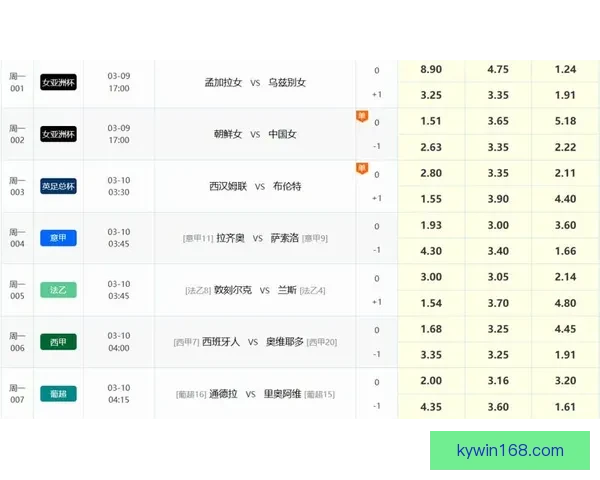Choose handicap draw odds 3.90 in match 003
Screen dimensions: 600x480
tap(498, 199)
